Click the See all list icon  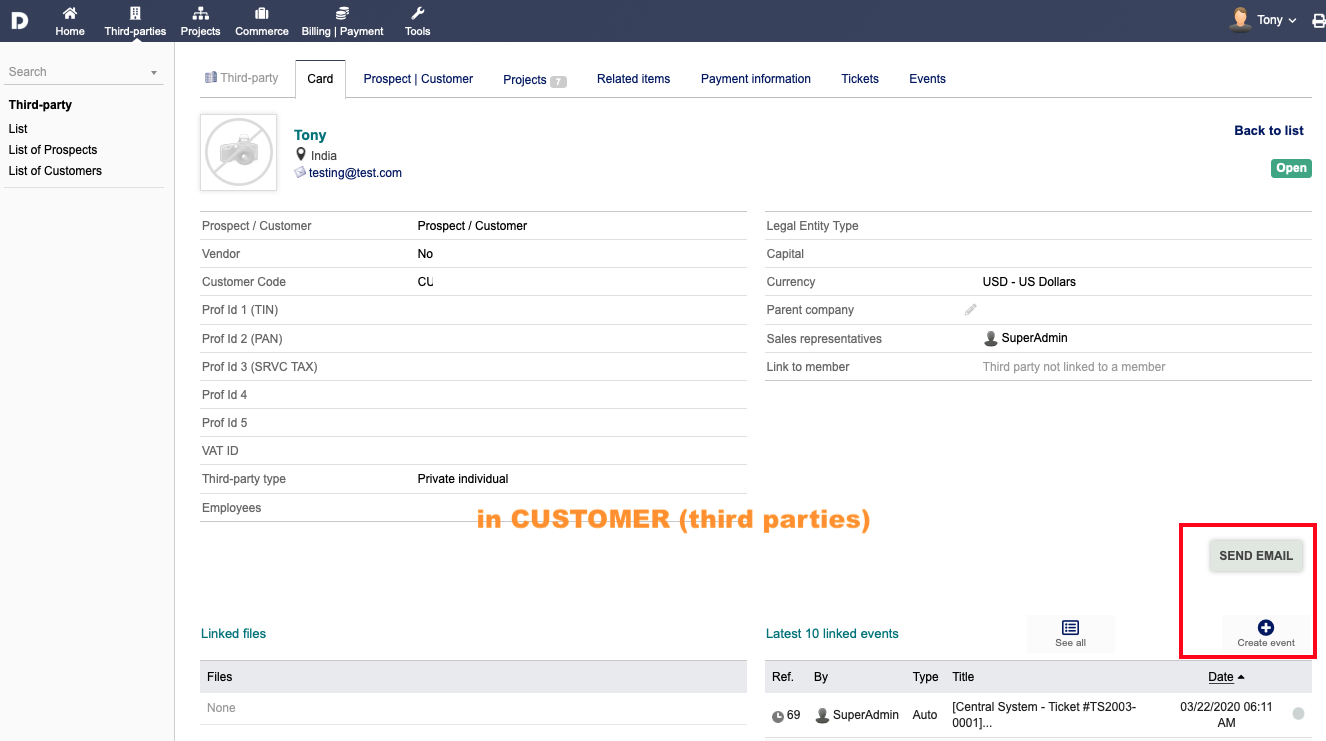pyautogui.click(x=1070, y=627)
